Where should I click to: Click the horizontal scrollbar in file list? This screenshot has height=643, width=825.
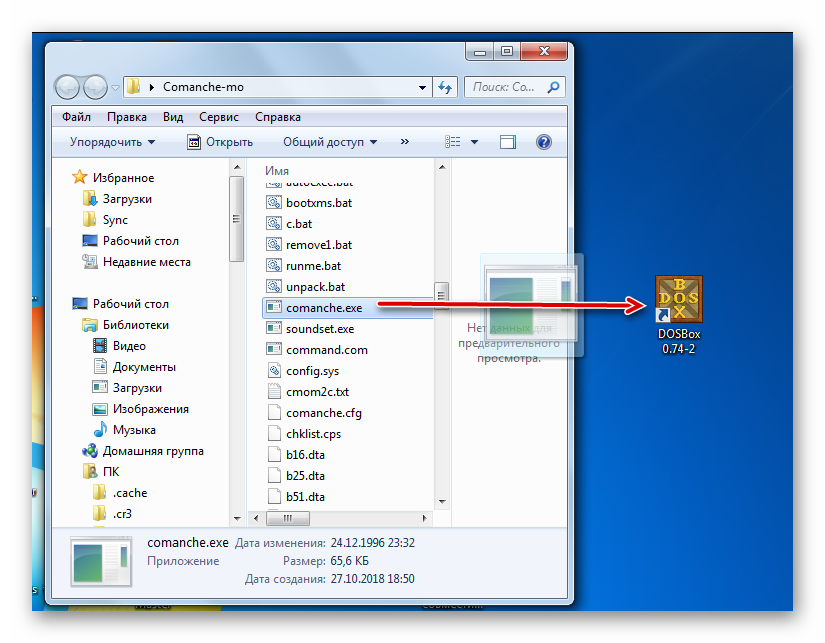[x=340, y=519]
